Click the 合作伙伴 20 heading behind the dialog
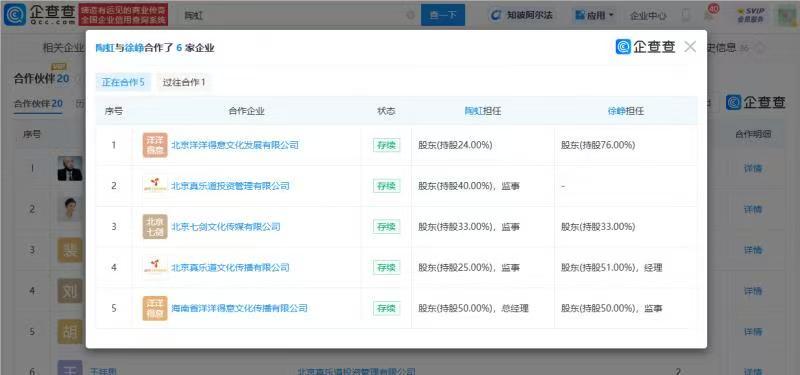The height and width of the screenshot is (375, 800). [x=41, y=78]
